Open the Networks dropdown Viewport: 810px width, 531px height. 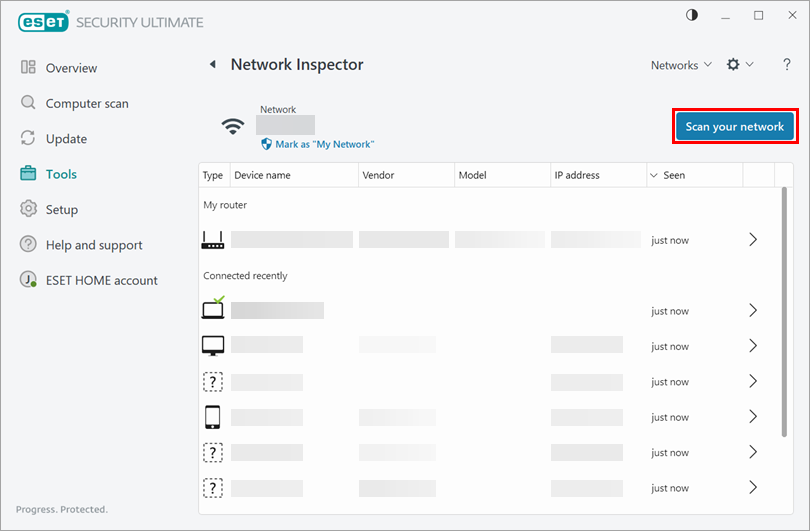681,65
